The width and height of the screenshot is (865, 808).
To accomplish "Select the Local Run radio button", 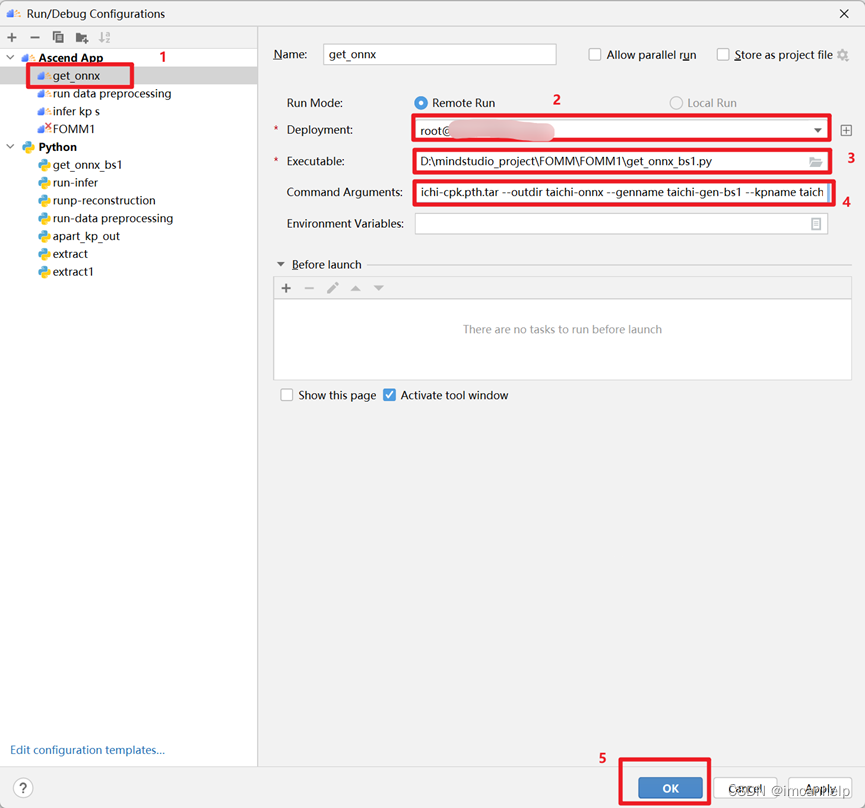I will pos(677,101).
